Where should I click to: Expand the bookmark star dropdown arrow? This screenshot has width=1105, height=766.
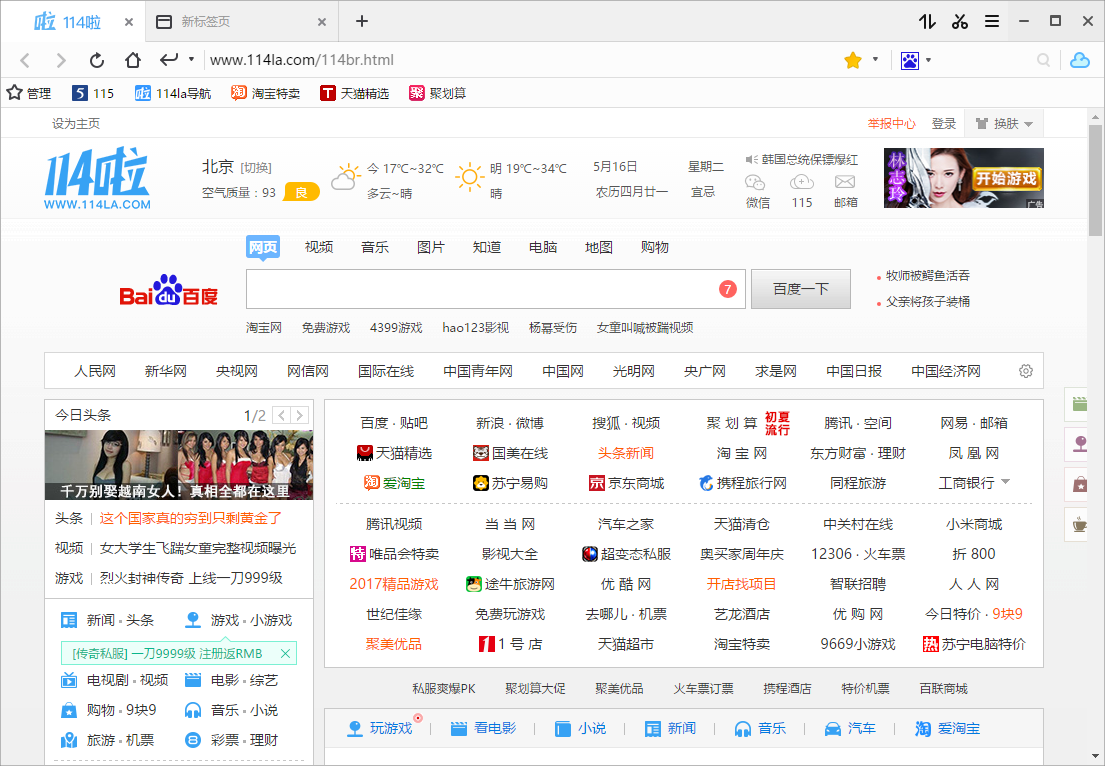875,60
